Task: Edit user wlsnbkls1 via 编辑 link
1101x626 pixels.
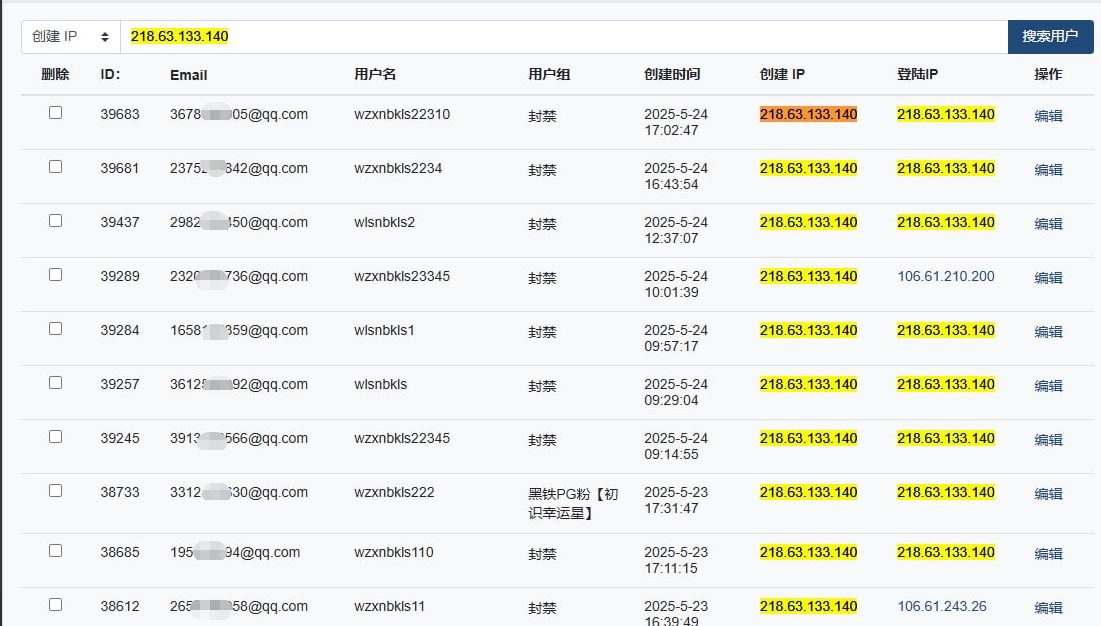Action: (1048, 332)
